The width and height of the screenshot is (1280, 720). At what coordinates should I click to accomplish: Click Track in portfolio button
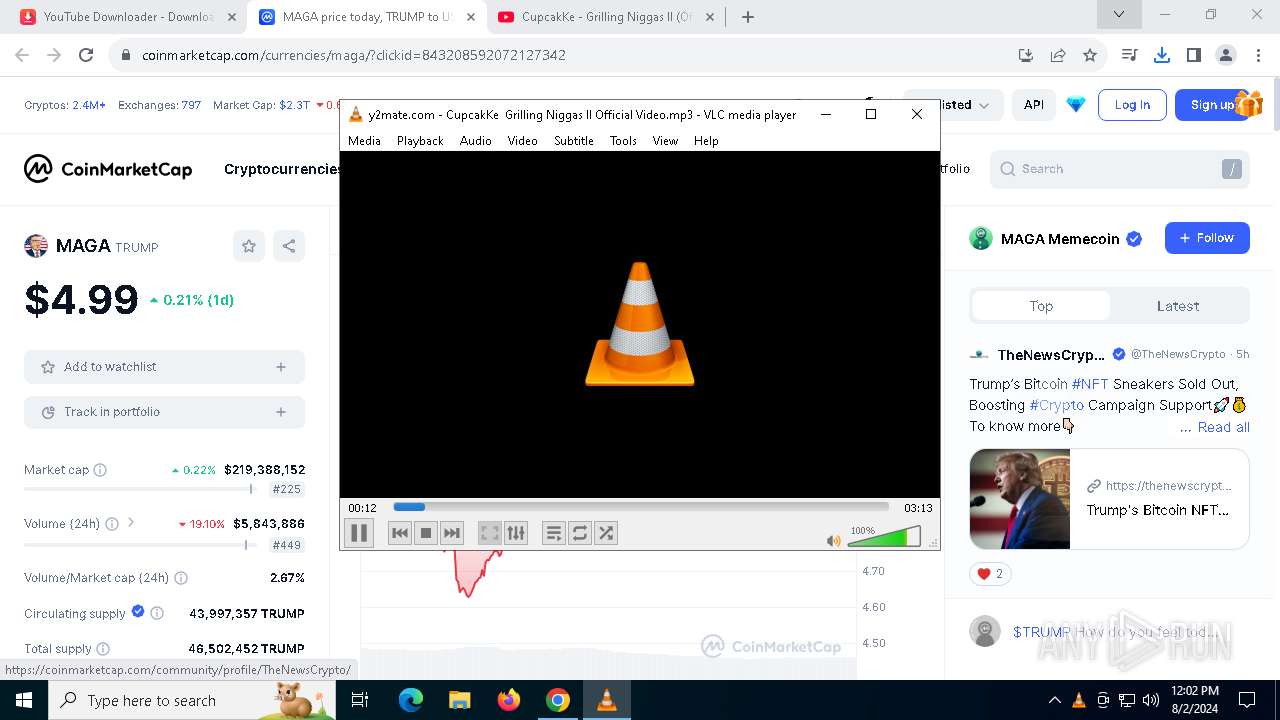164,412
